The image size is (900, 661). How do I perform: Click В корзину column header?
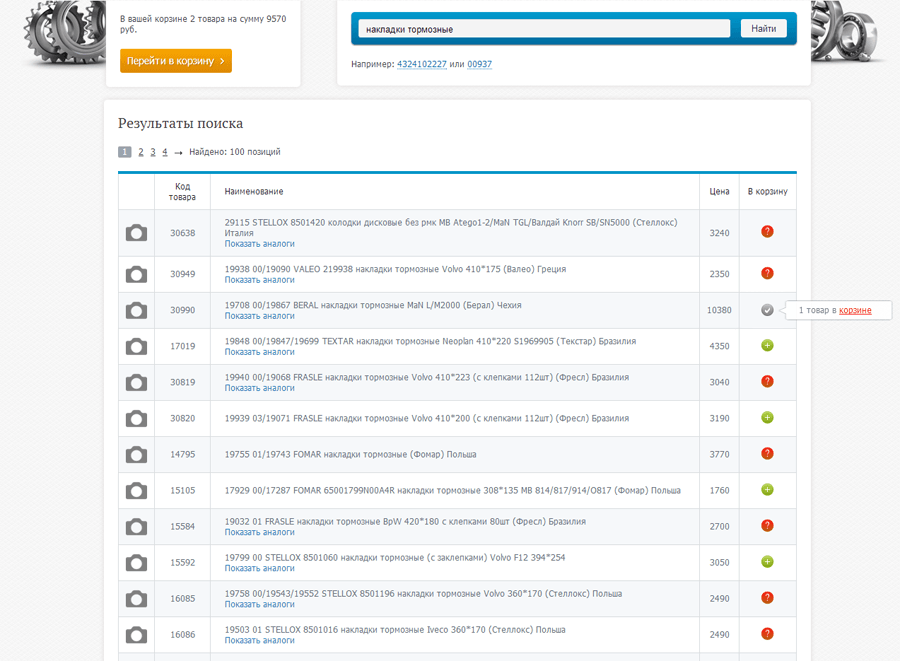pyautogui.click(x=767, y=192)
